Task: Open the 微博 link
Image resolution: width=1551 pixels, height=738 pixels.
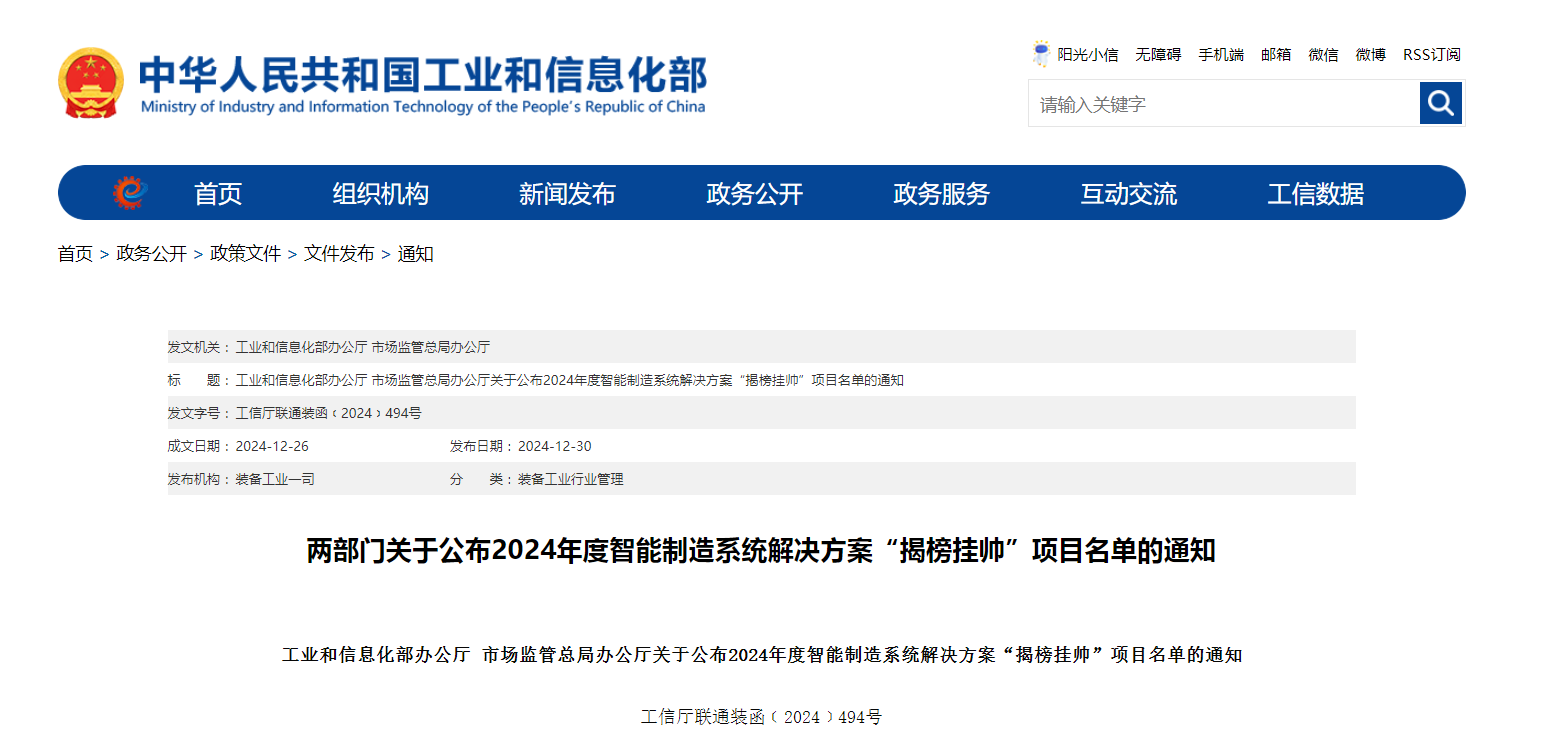Action: 1371,55
